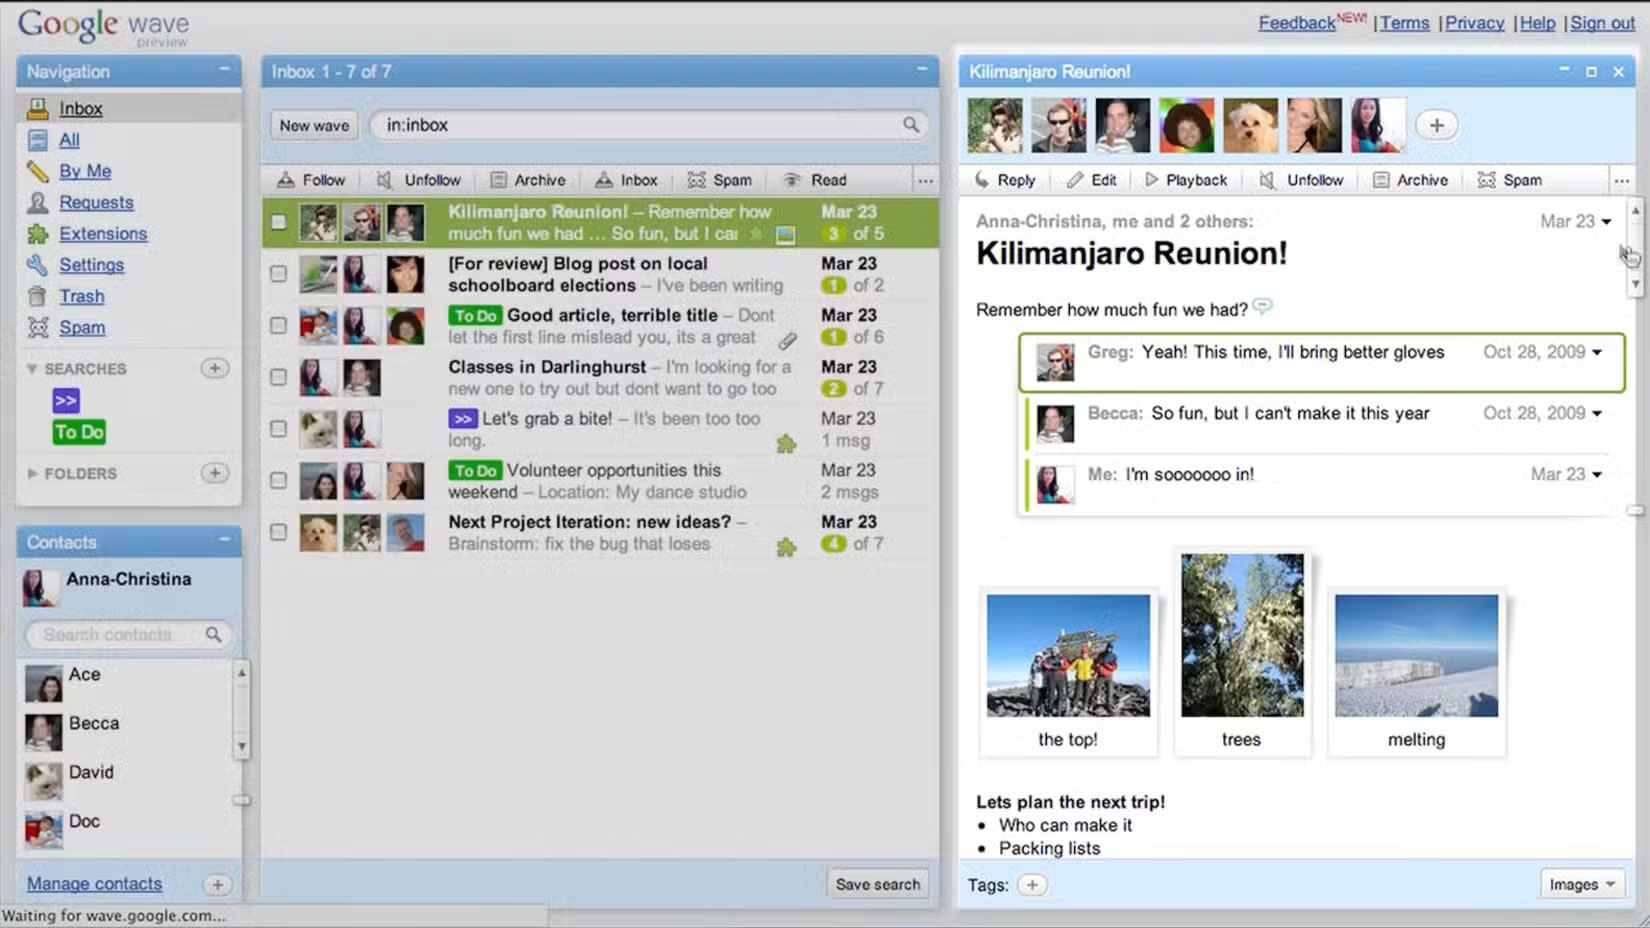Select the To Do saved search
1650x928 pixels.
tap(79, 432)
